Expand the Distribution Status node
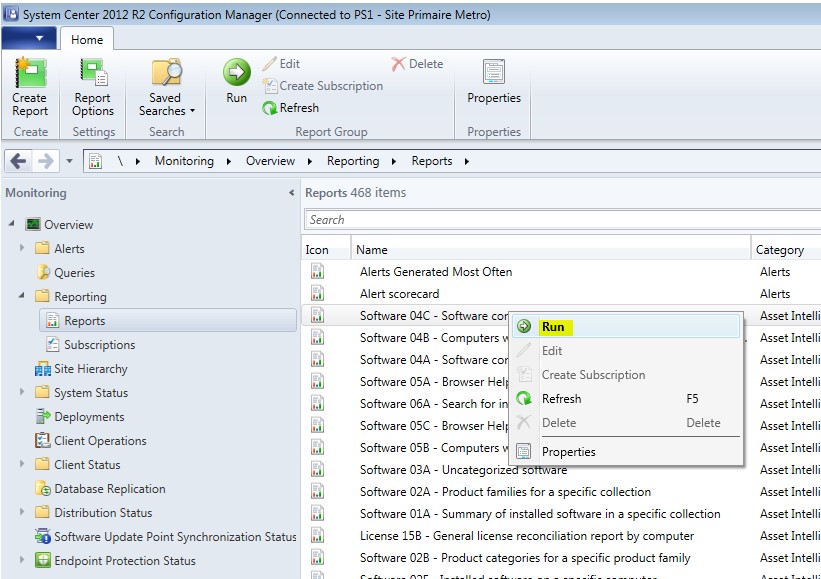 click(x=22, y=512)
